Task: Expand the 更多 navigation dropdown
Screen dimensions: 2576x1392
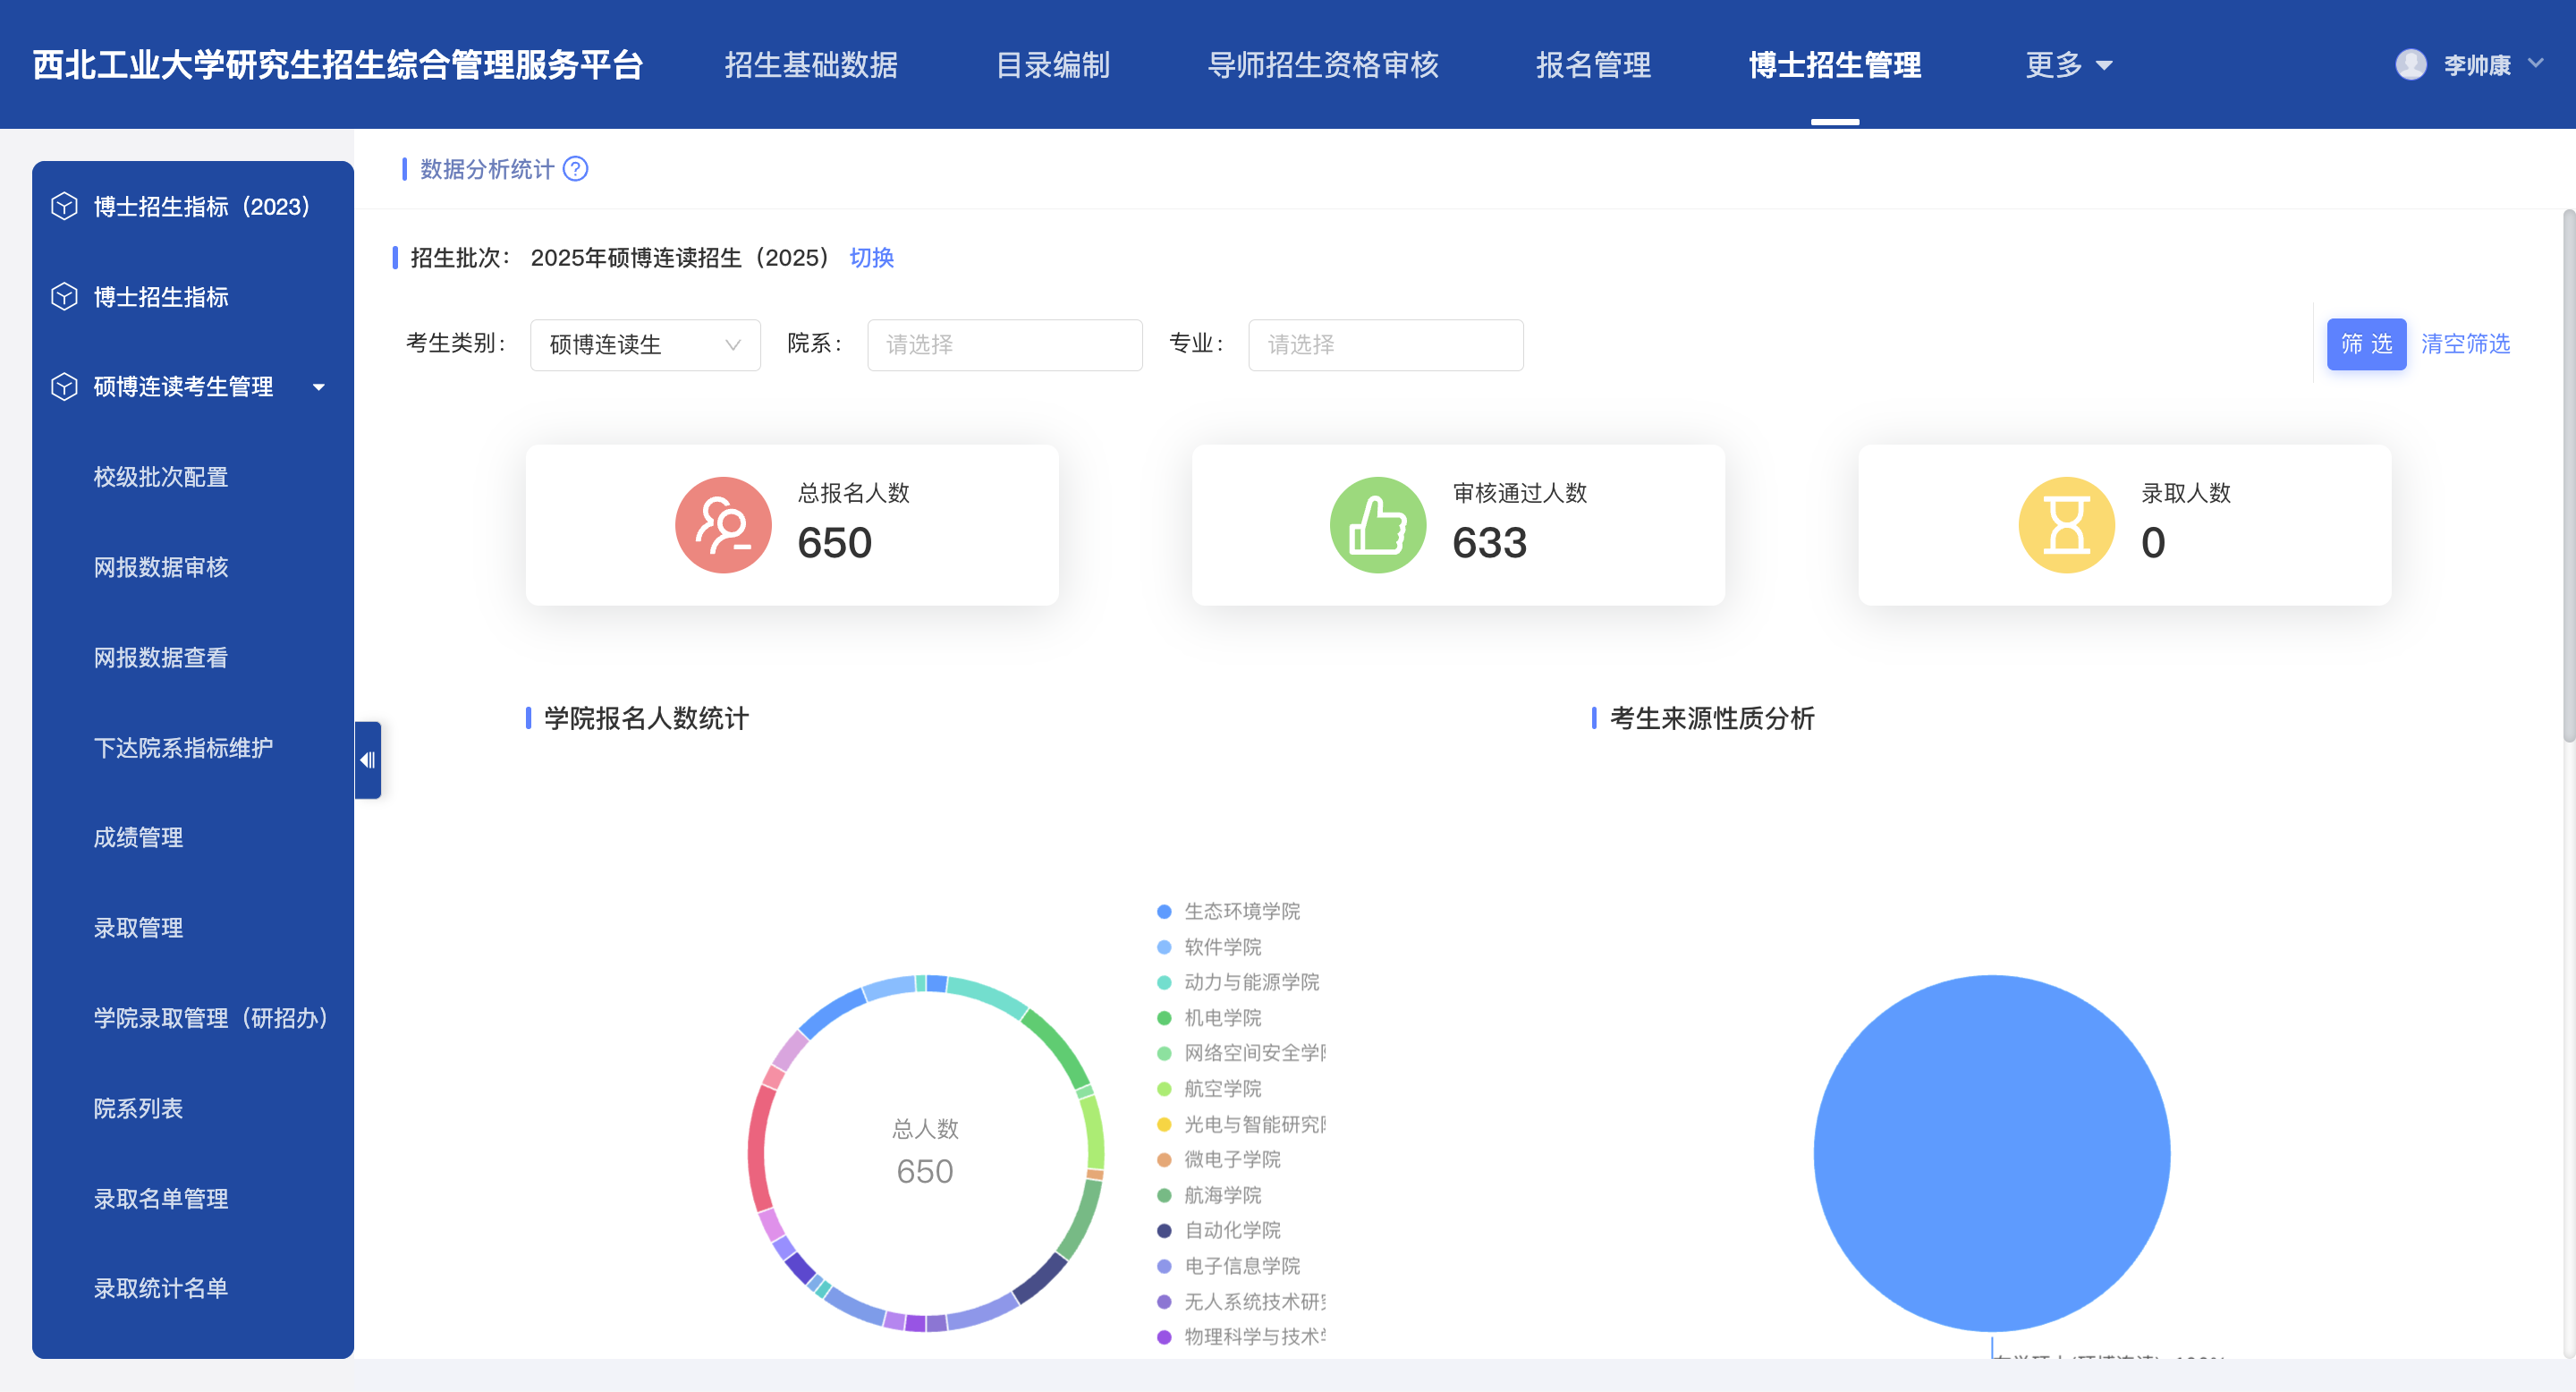Action: point(2069,64)
